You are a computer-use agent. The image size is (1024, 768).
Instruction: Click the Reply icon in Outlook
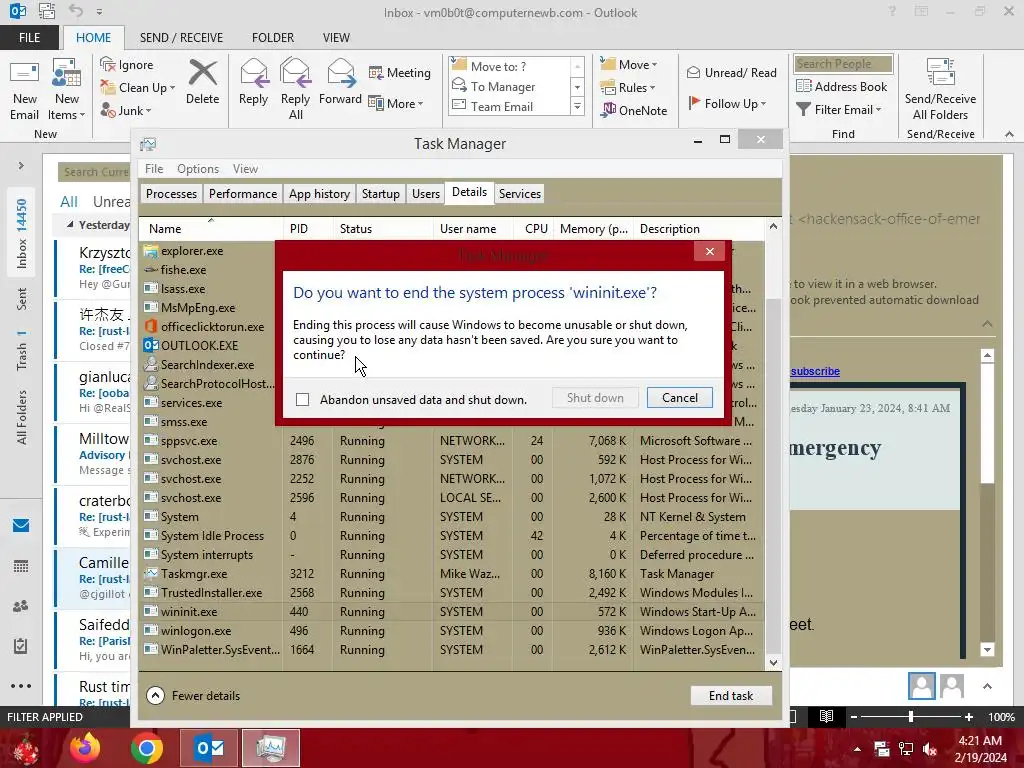253,82
